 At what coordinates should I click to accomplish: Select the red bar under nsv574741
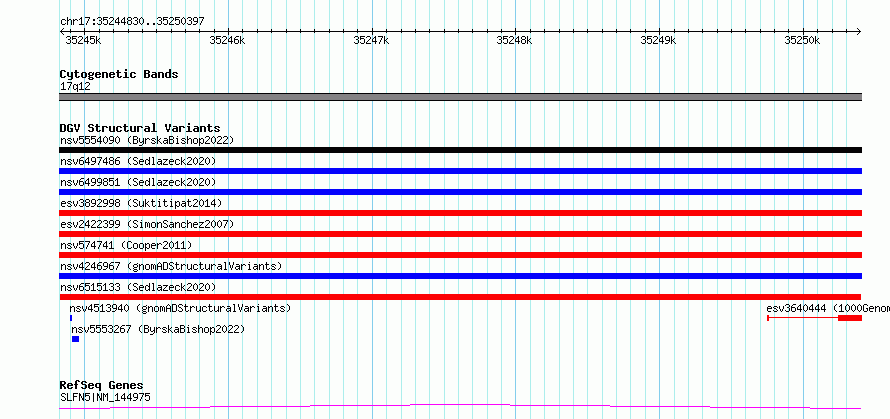[x=460, y=255]
